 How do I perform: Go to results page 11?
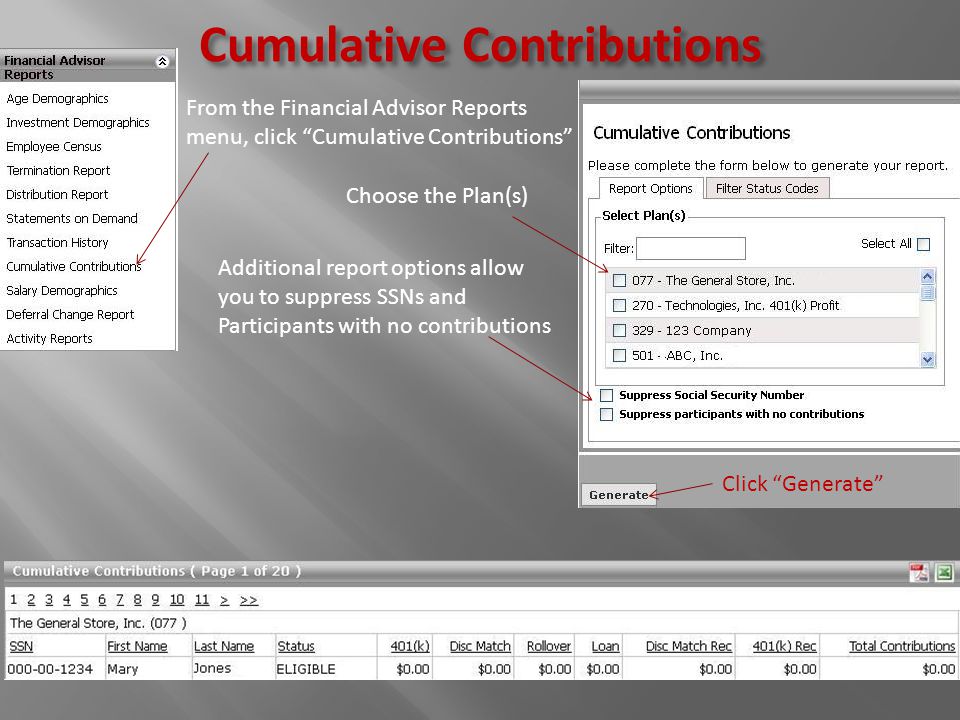[202, 600]
